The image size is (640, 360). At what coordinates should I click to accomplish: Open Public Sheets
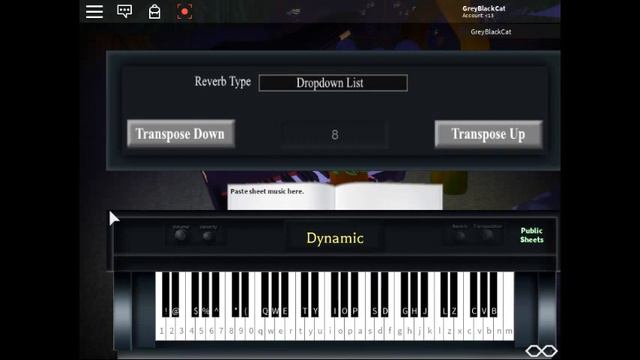click(x=531, y=235)
